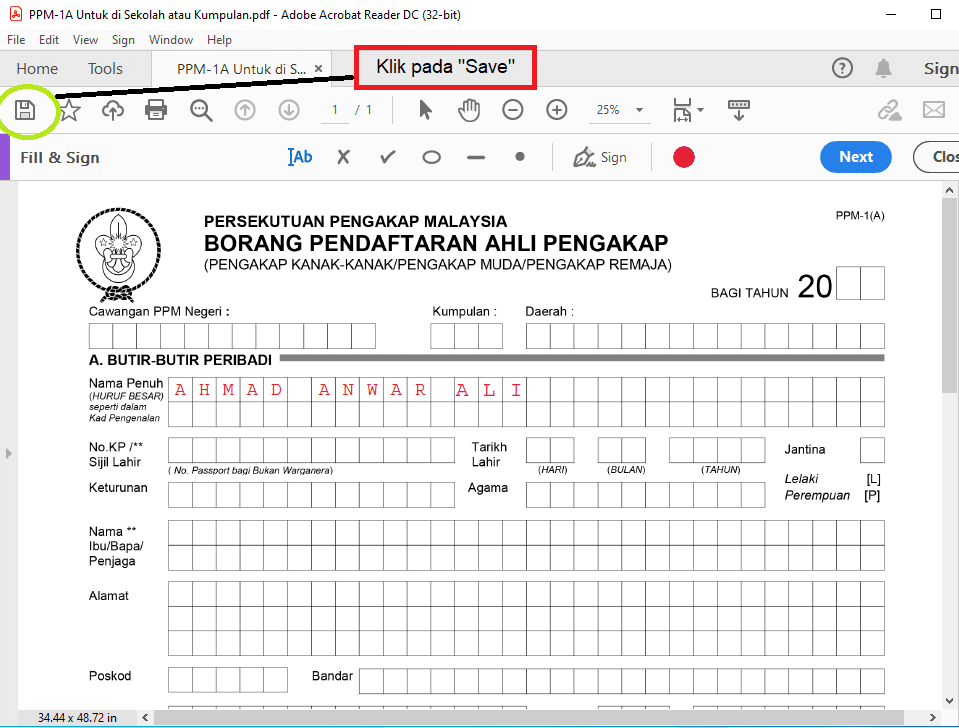Select the circle annotation tool

[x=431, y=157]
